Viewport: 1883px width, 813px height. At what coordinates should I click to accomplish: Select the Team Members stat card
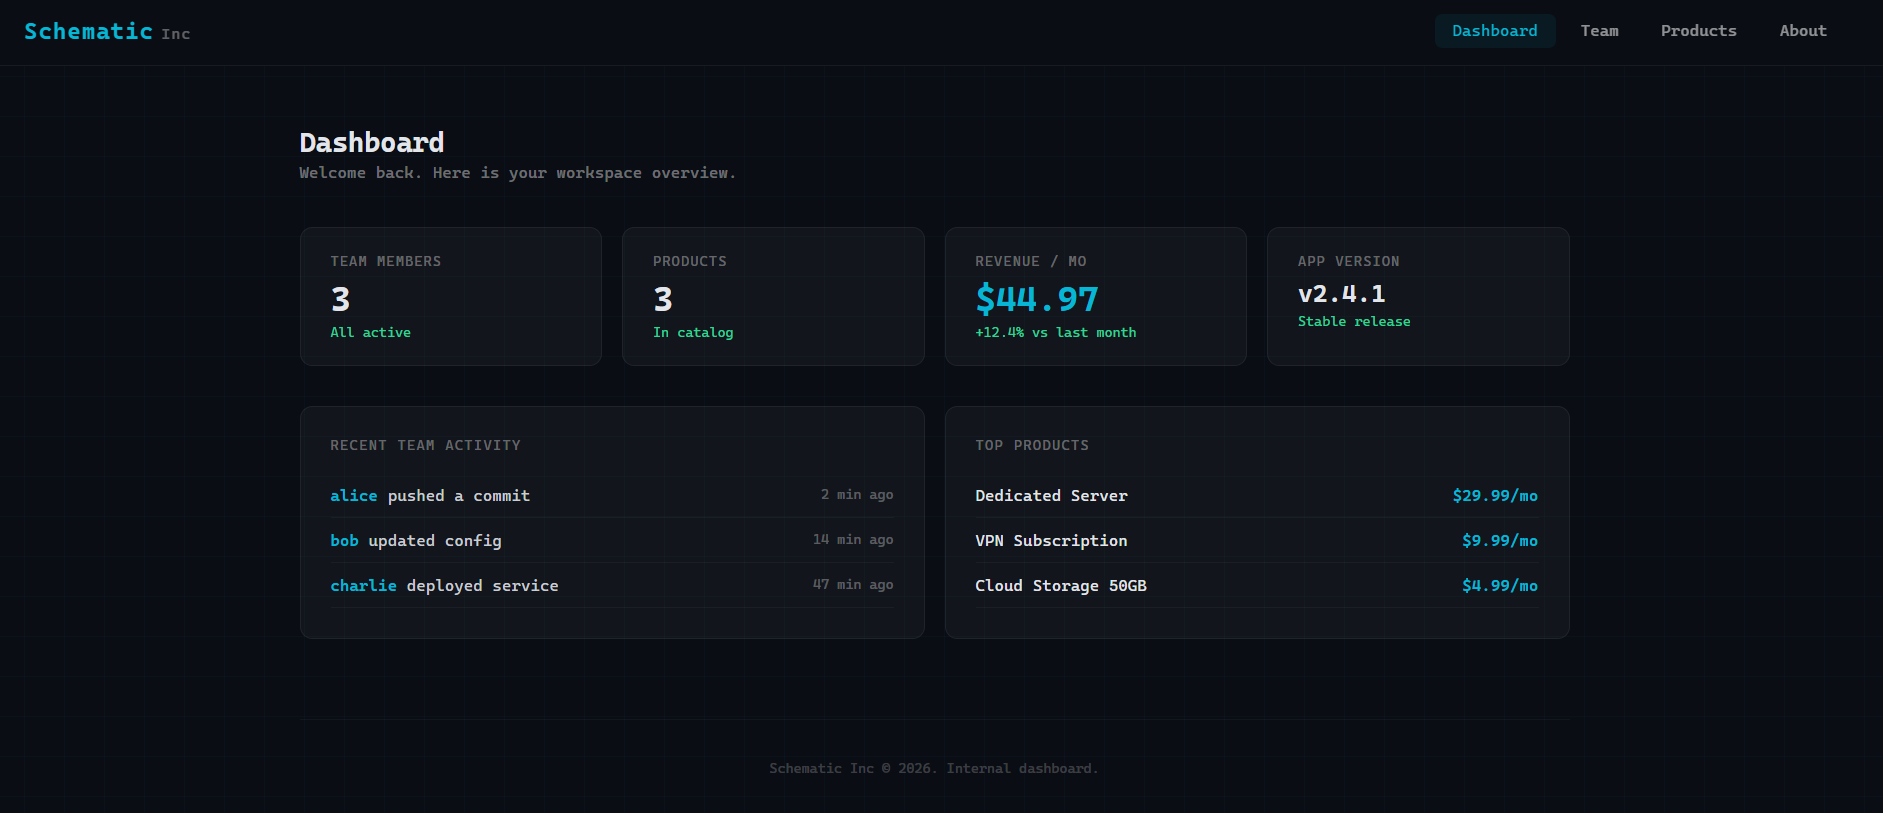pos(450,296)
